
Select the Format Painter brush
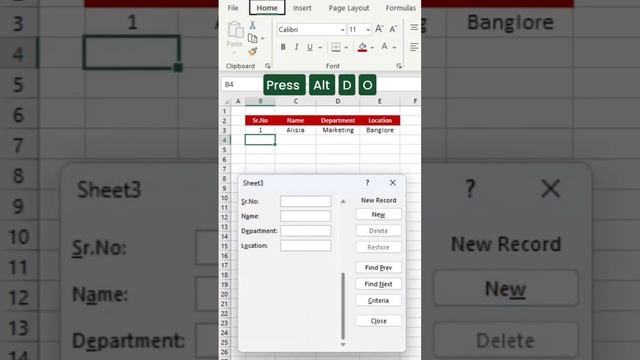coord(253,51)
